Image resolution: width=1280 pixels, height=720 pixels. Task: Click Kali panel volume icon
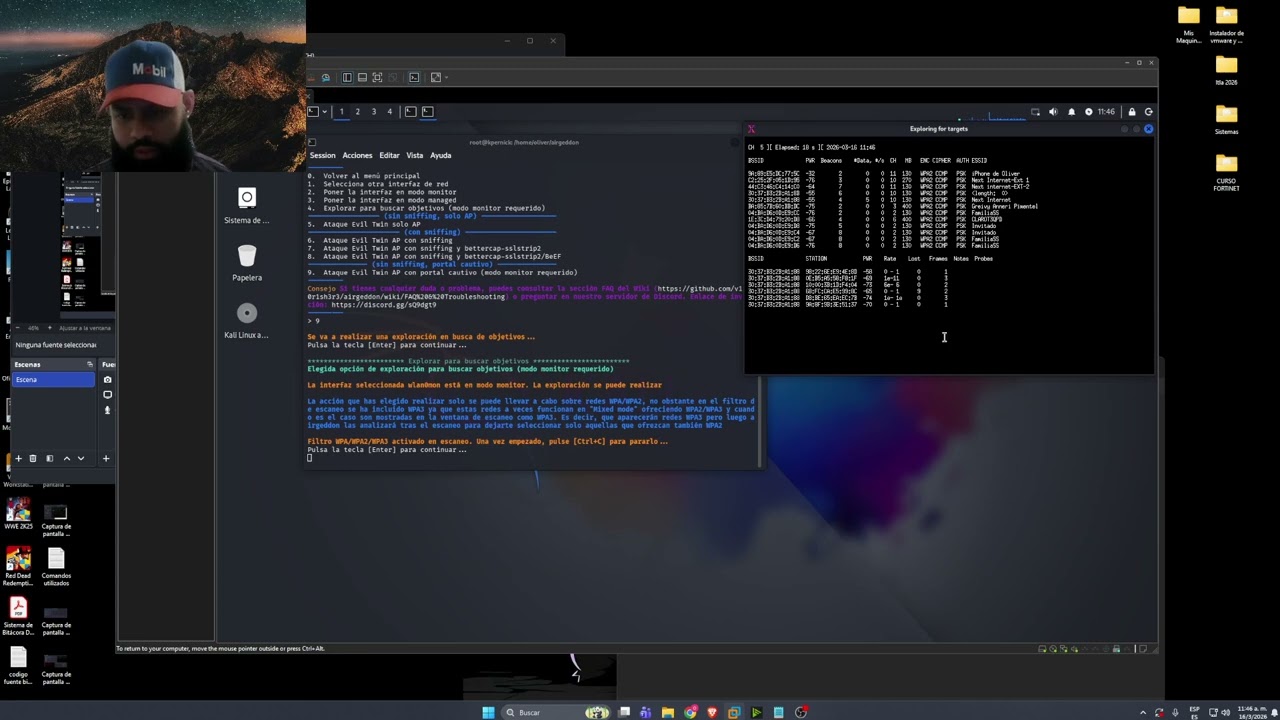[1052, 112]
